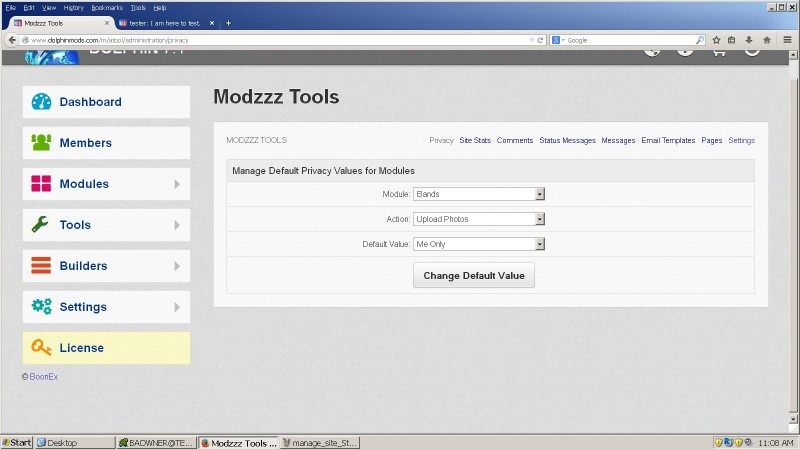Switch to the Desktop taskbar item
Image resolution: width=800 pixels, height=450 pixels.
point(74,442)
